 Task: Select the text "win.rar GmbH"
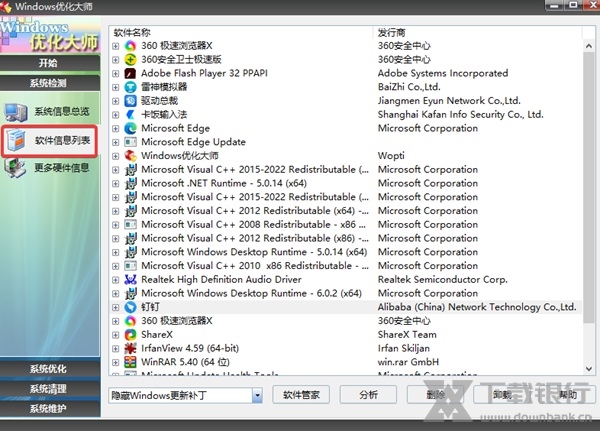pos(408,362)
